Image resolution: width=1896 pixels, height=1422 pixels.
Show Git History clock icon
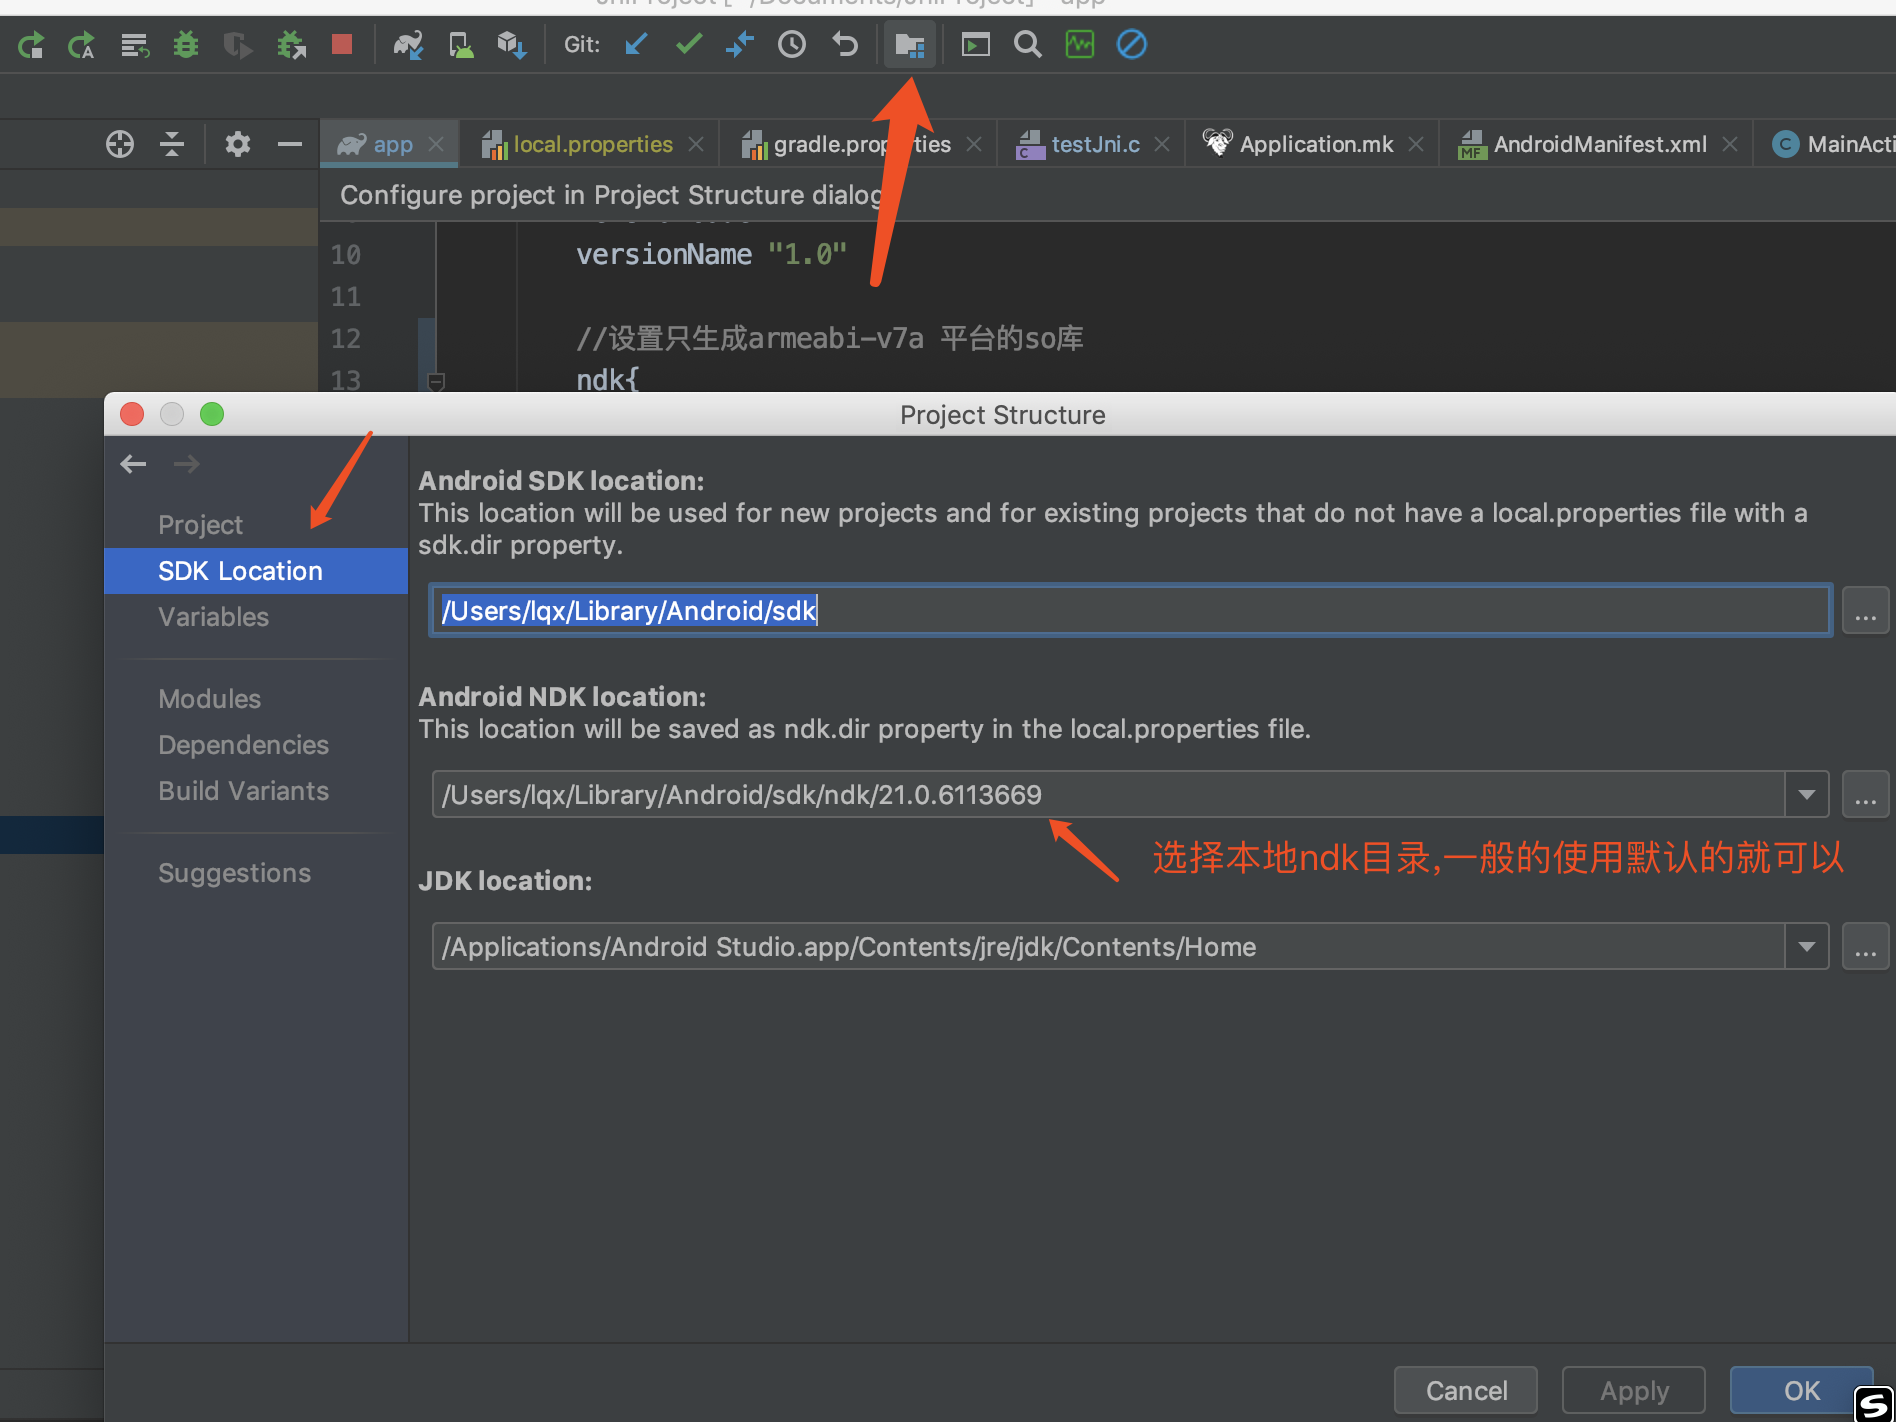click(x=792, y=45)
